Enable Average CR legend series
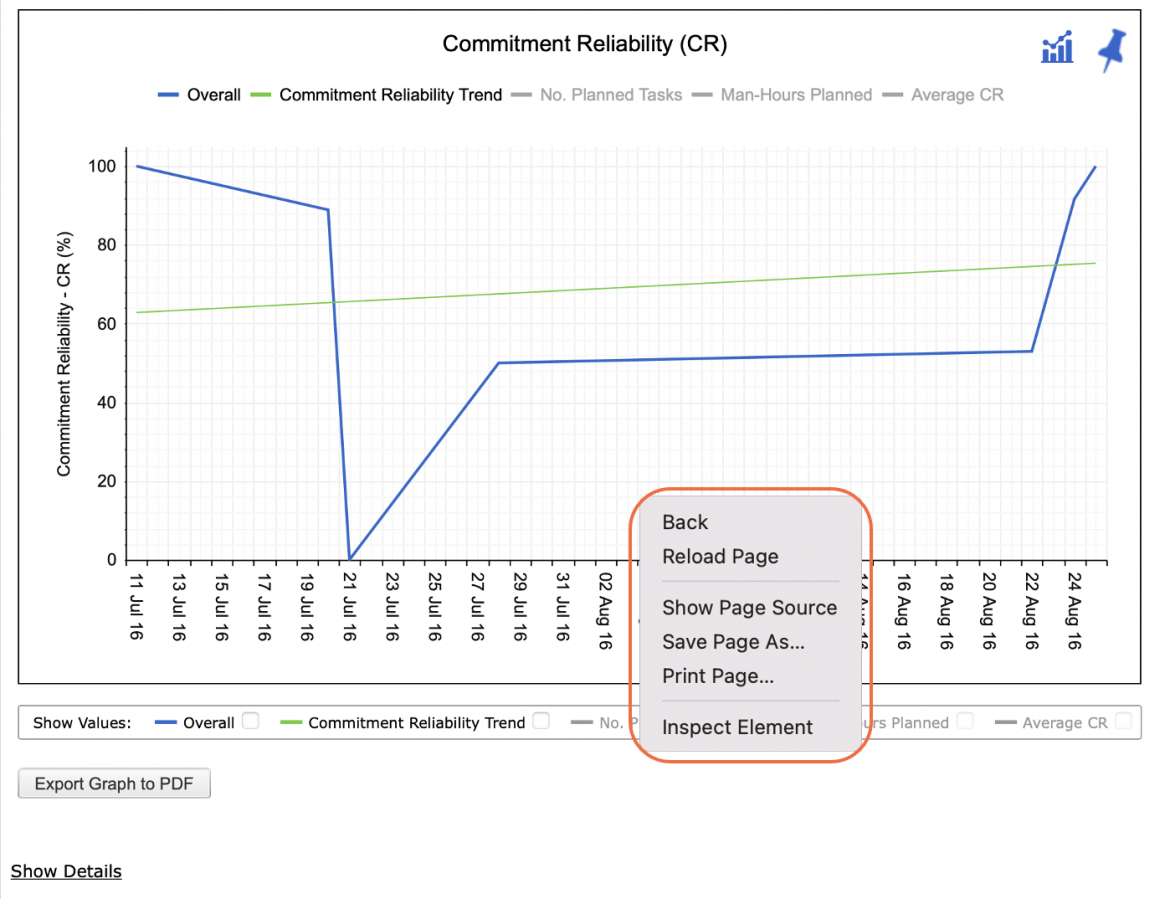Screen dimensions: 1170x899 point(943,95)
